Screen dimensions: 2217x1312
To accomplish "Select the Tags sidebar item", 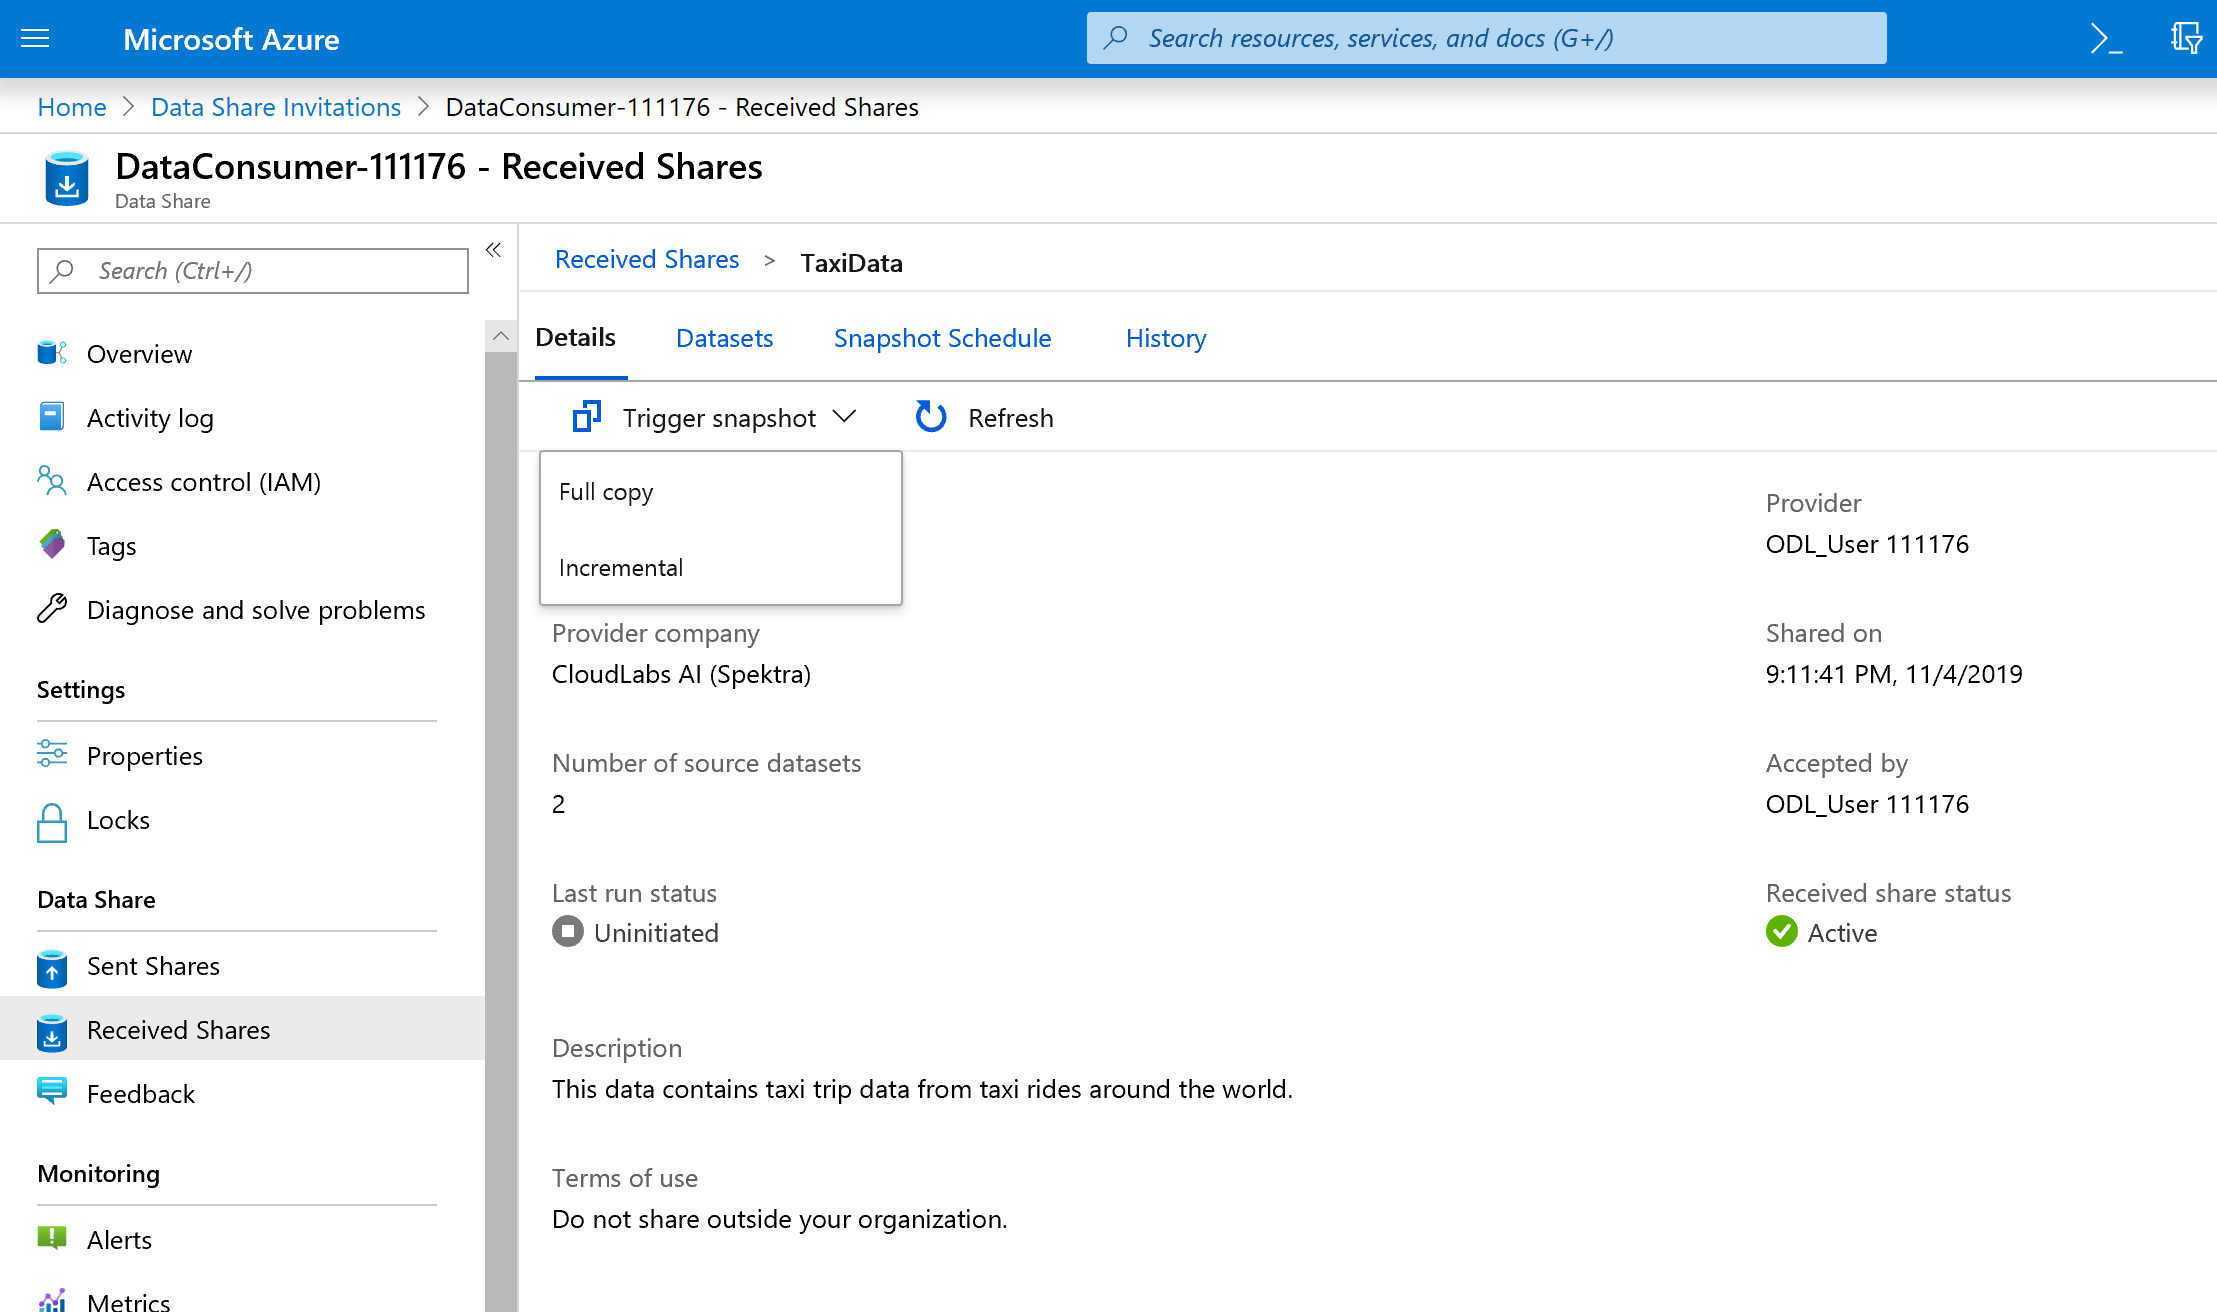I will point(110,545).
